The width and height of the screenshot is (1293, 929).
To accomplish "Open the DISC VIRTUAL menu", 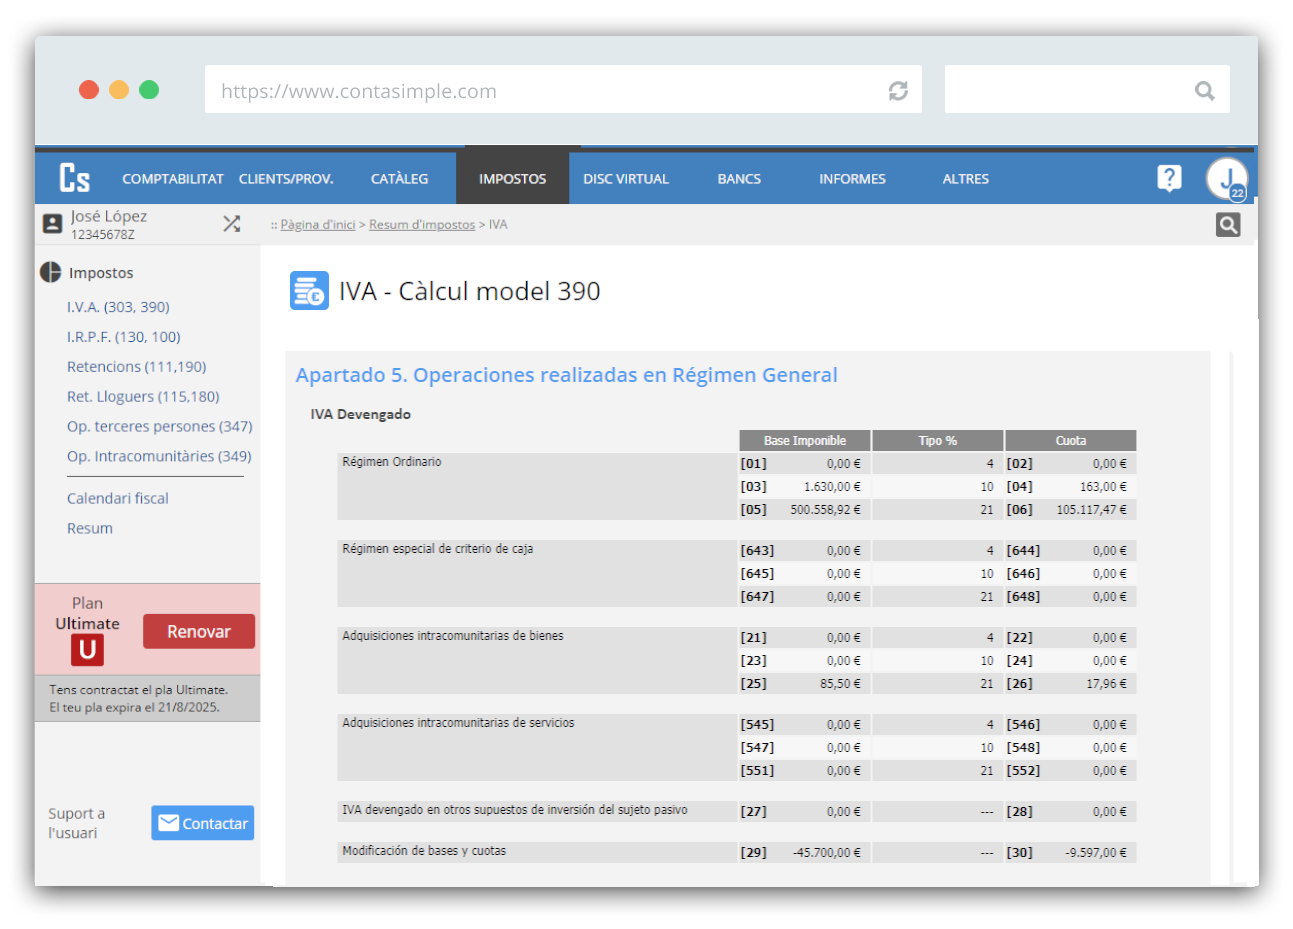I will (626, 179).
